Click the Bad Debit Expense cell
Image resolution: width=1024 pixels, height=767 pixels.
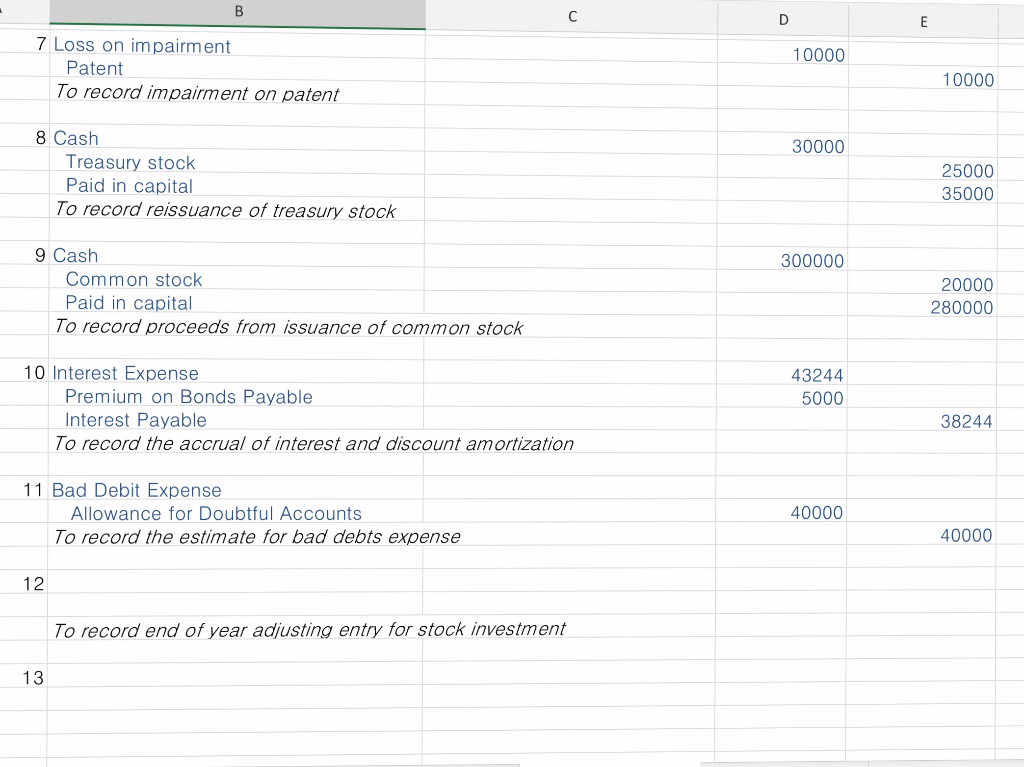[x=137, y=490]
